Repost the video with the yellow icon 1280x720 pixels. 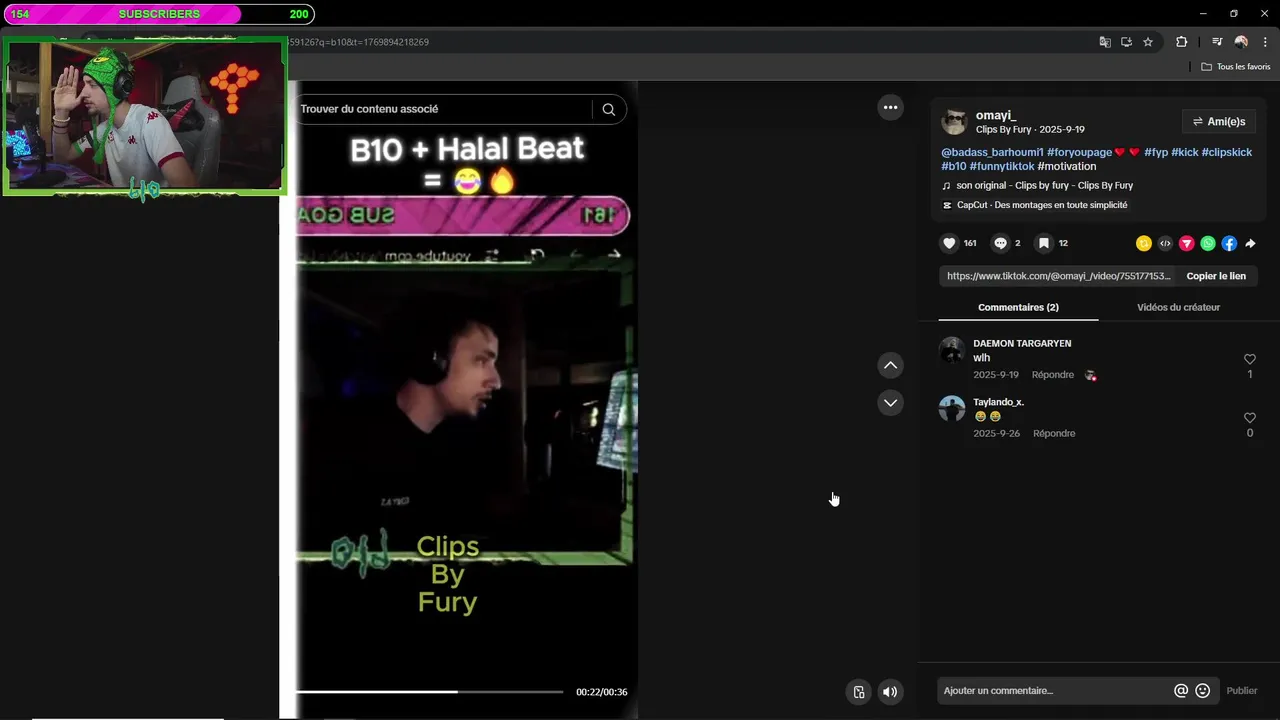1144,243
